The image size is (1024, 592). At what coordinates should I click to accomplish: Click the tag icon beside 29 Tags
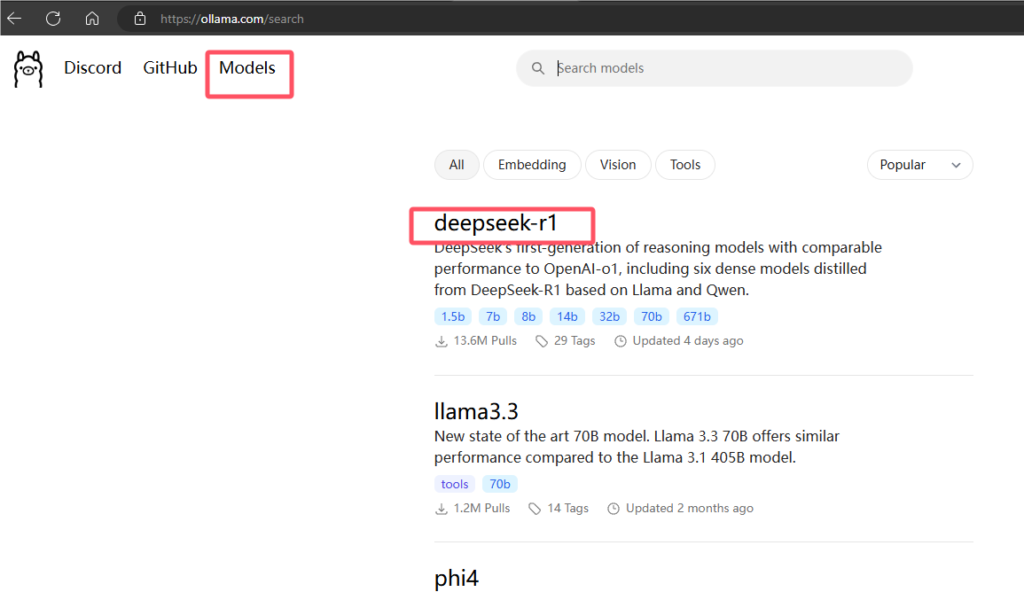pyautogui.click(x=541, y=341)
